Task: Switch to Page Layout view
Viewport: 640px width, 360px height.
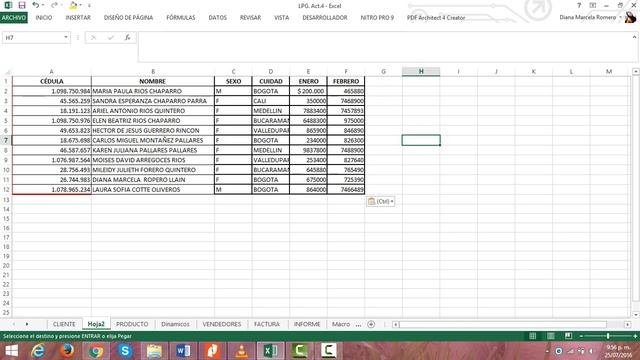Action: (x=551, y=336)
